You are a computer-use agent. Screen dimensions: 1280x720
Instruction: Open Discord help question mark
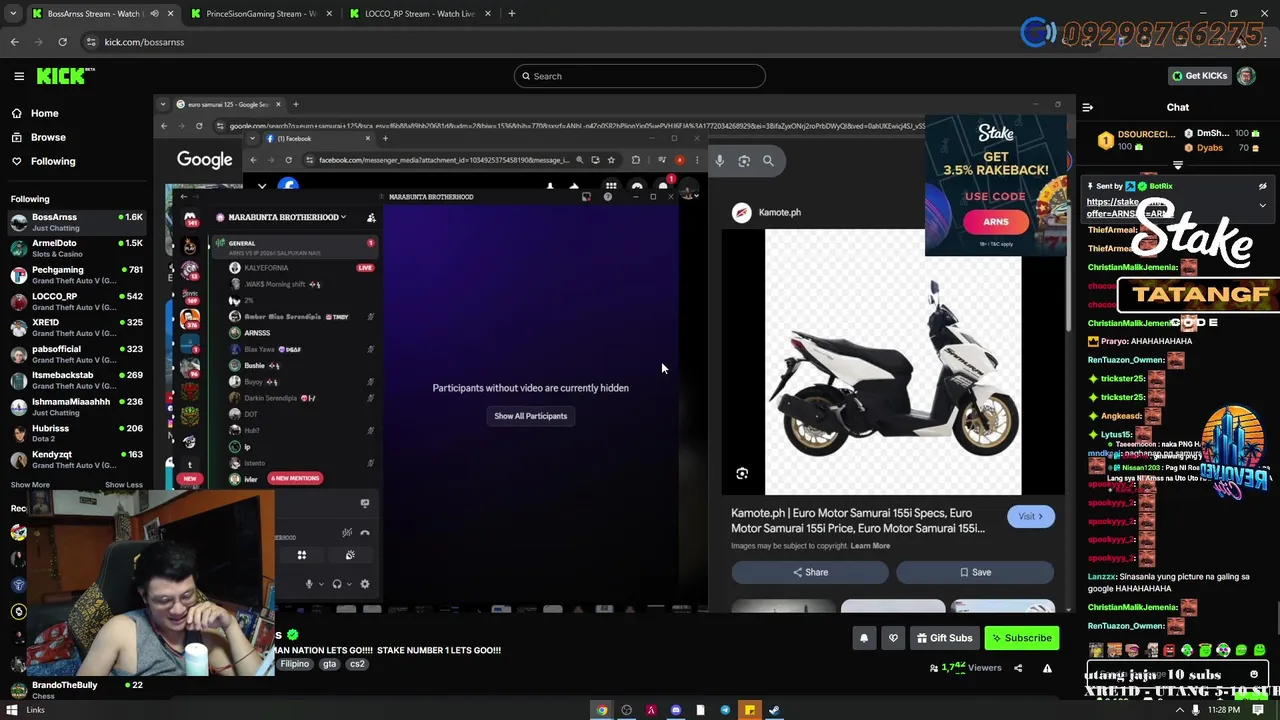point(608,197)
